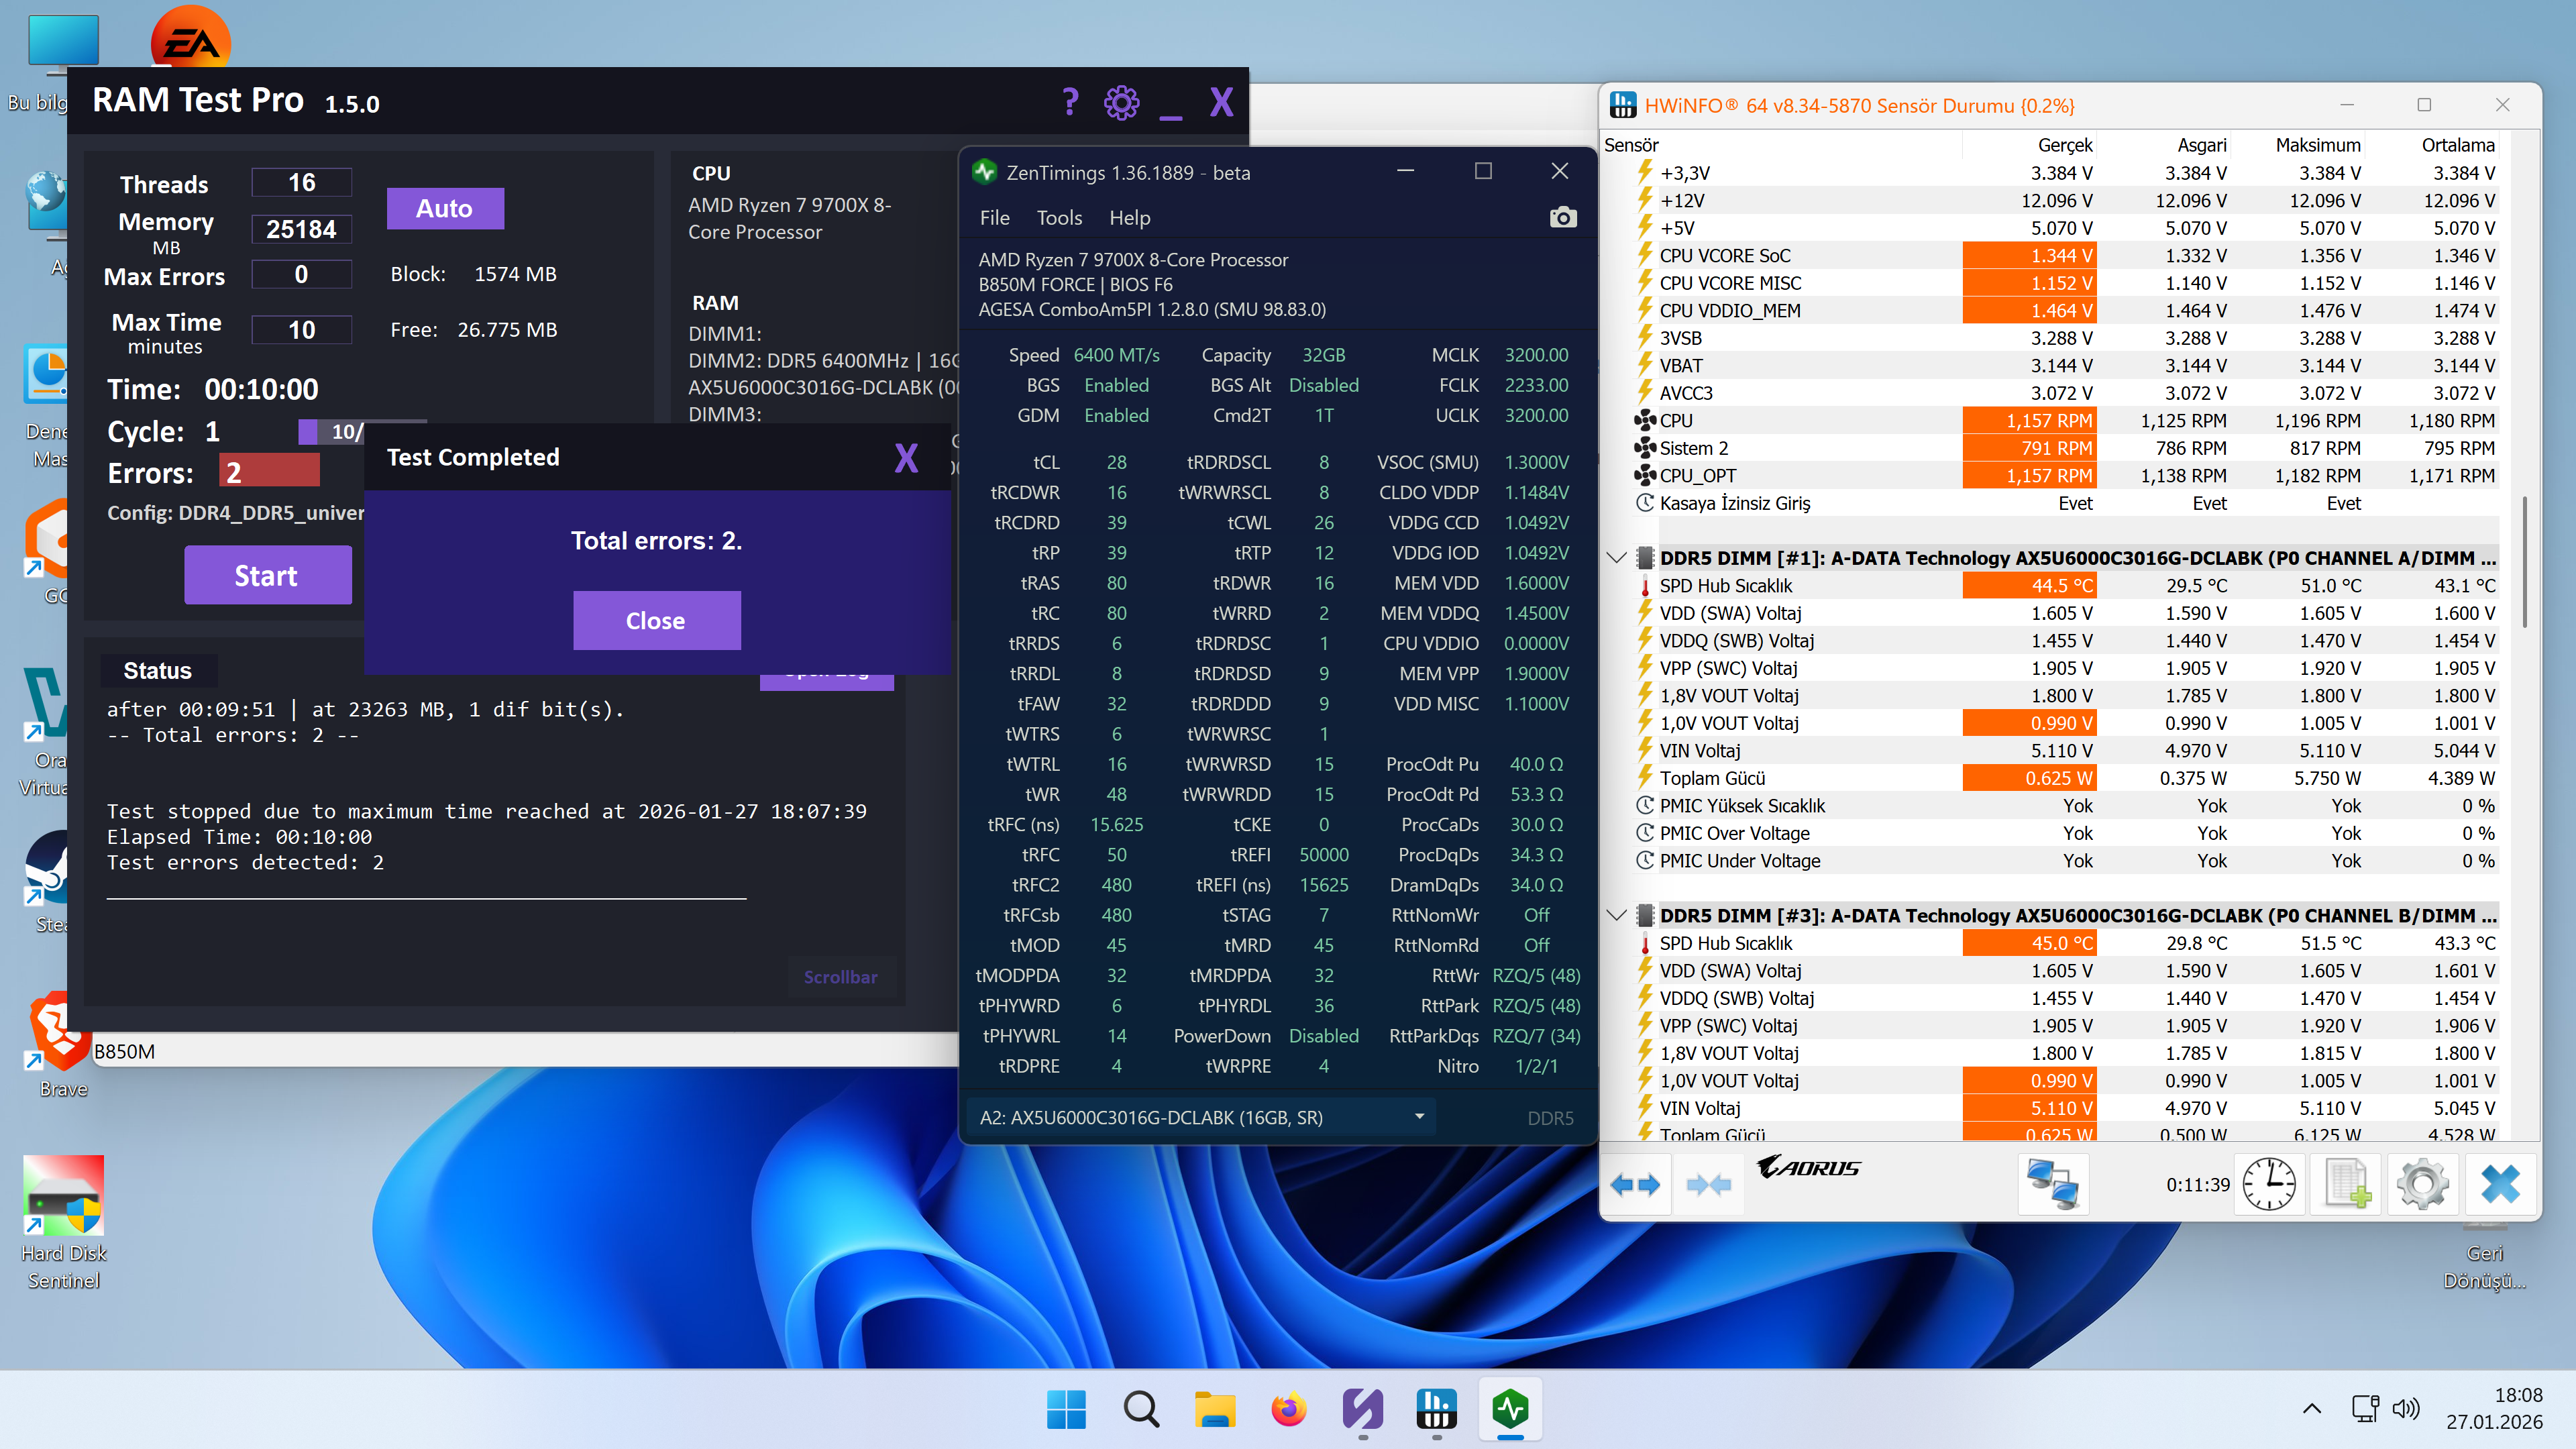Screen dimensions: 2576x1449
Task: Open the ZenTimings File menu
Action: [994, 218]
